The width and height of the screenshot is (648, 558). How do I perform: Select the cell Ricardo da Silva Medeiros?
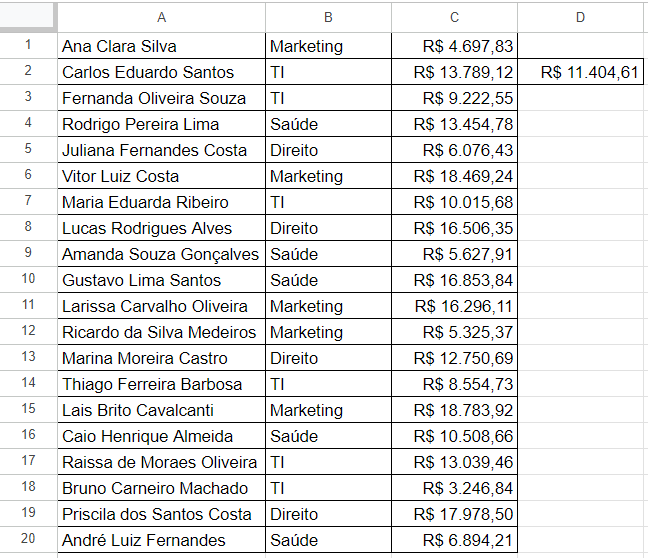[x=159, y=332]
